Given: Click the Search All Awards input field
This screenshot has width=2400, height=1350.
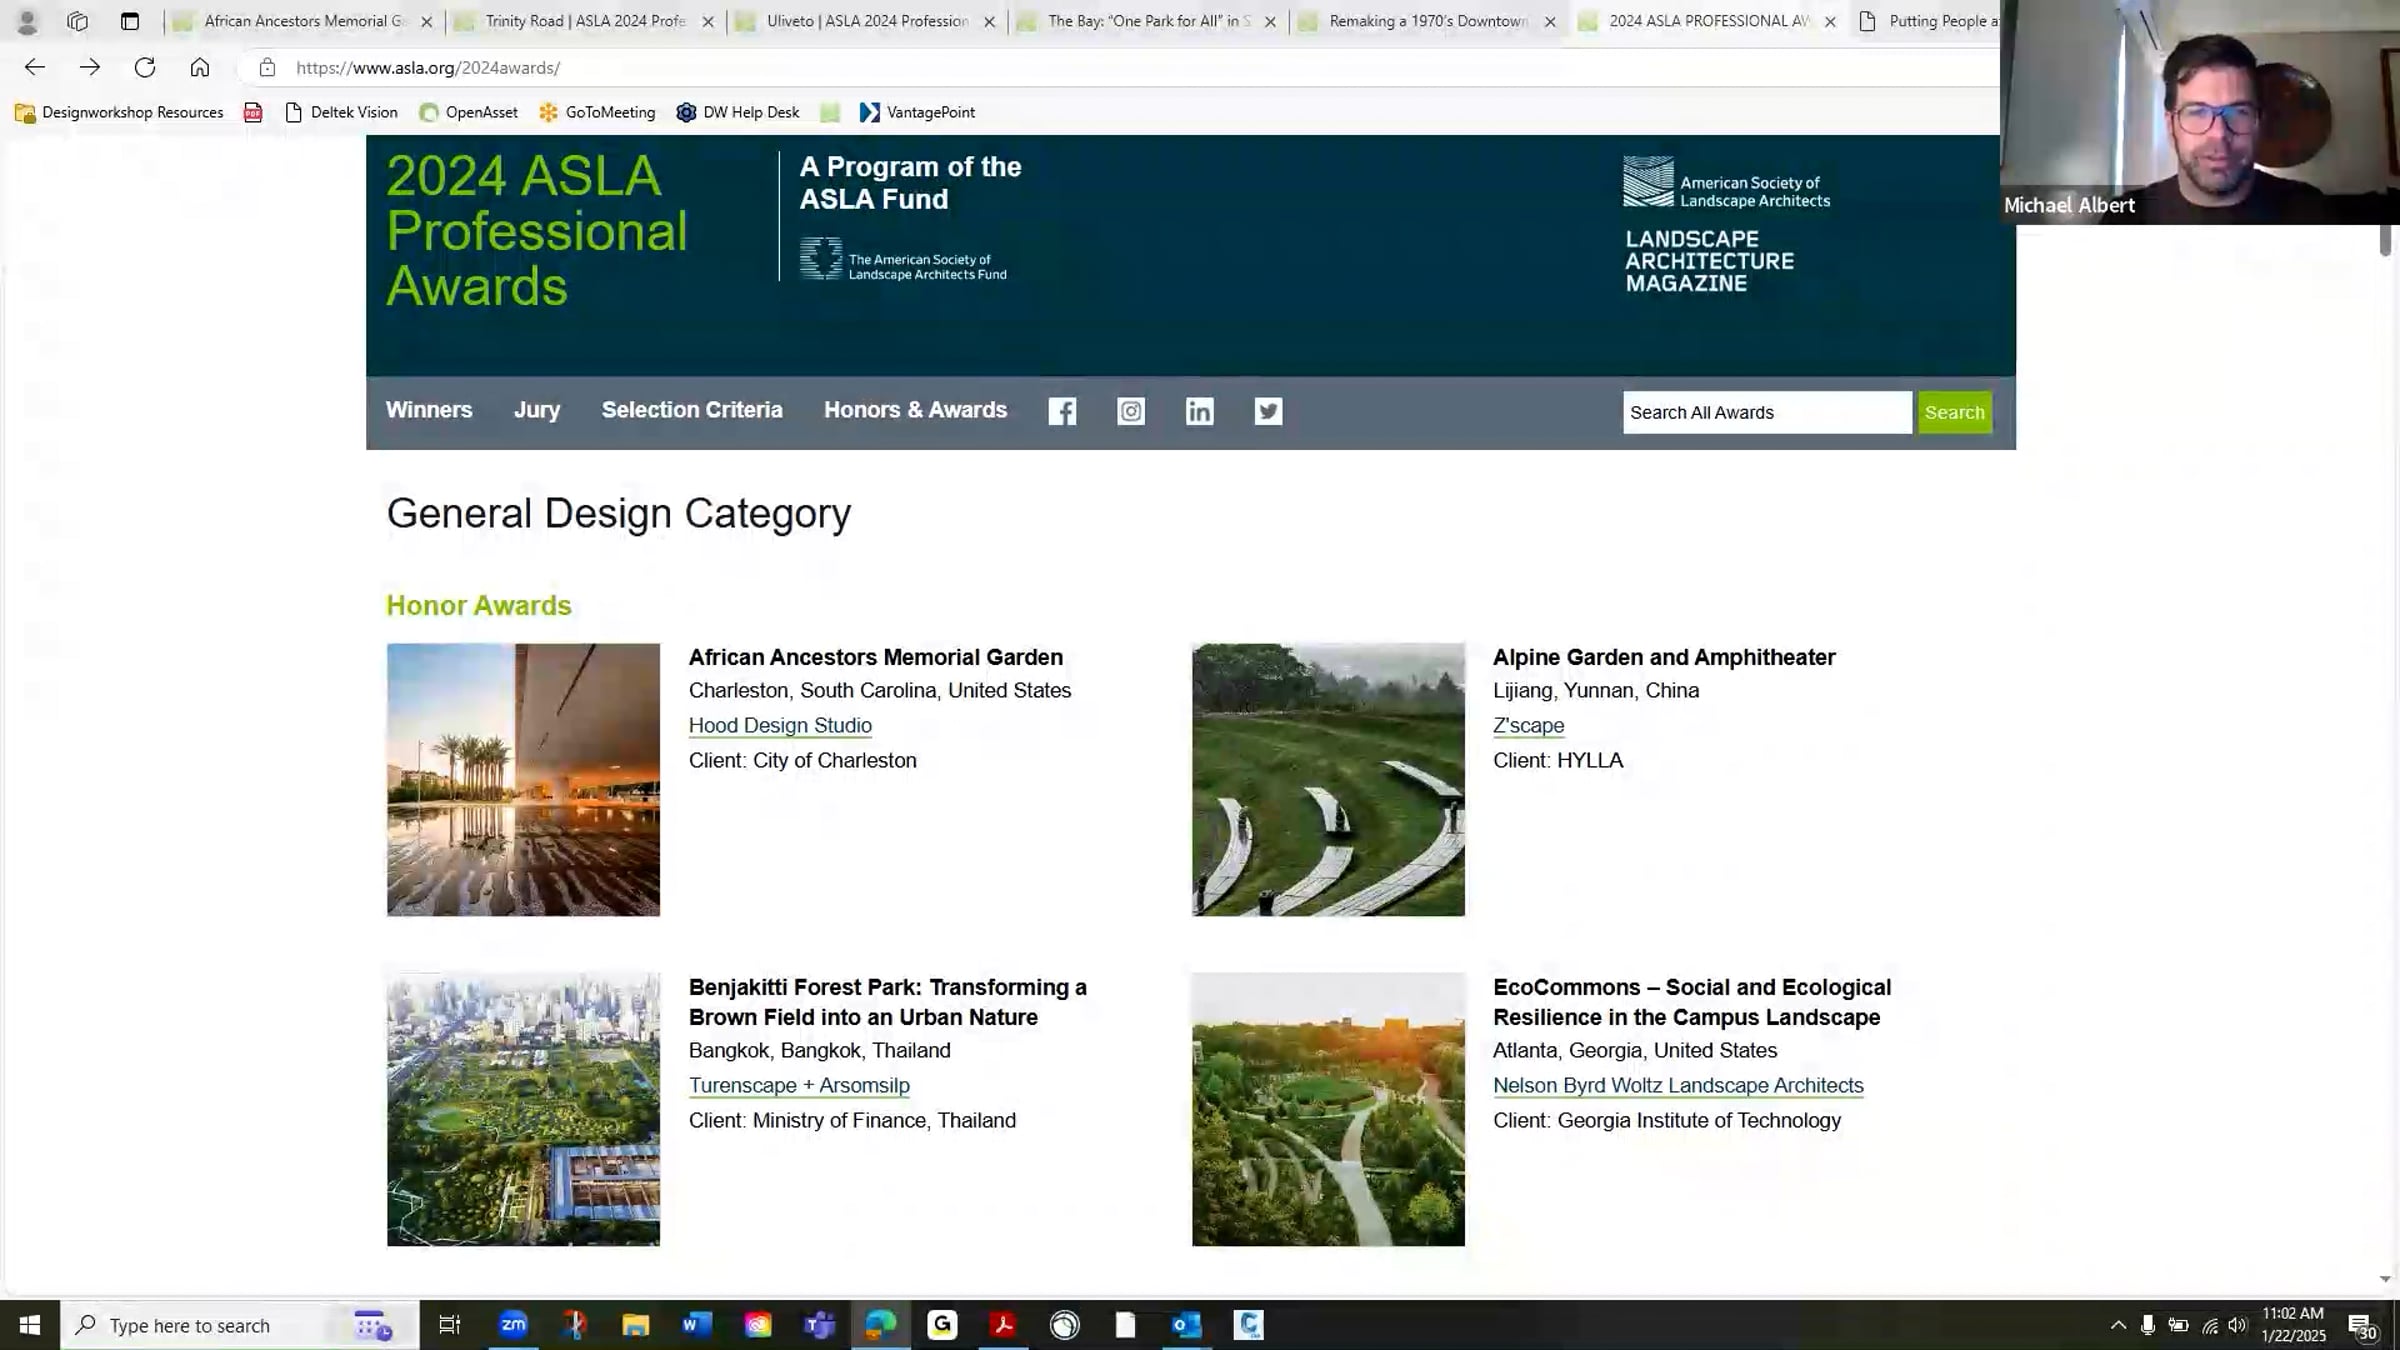Looking at the screenshot, I should click(1766, 412).
